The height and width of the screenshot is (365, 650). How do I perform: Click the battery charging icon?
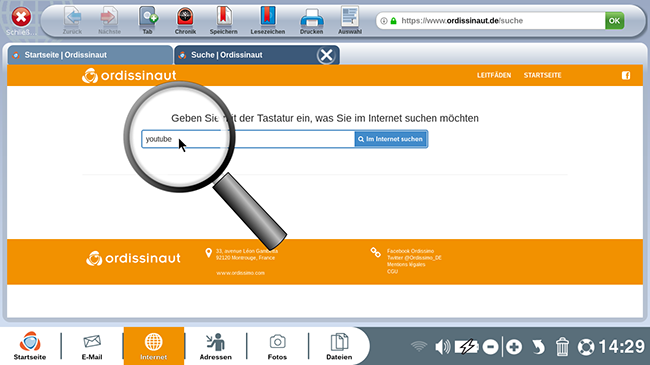pos(466,346)
